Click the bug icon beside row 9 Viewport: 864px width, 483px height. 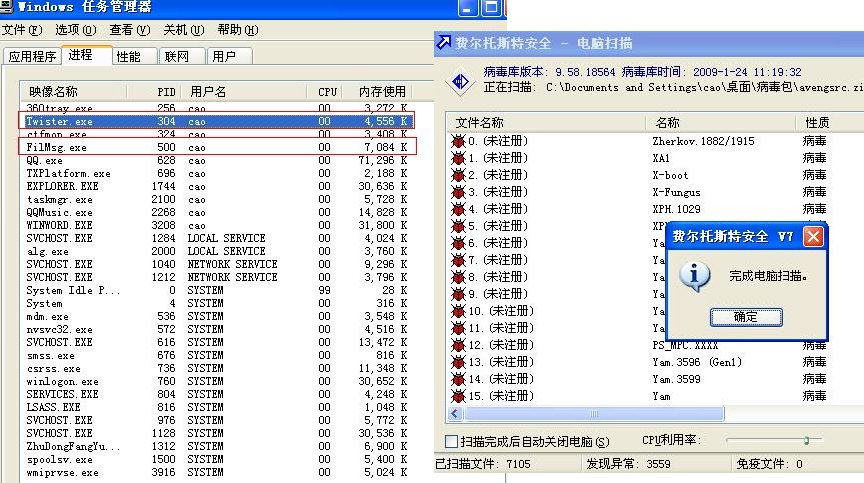click(x=458, y=294)
